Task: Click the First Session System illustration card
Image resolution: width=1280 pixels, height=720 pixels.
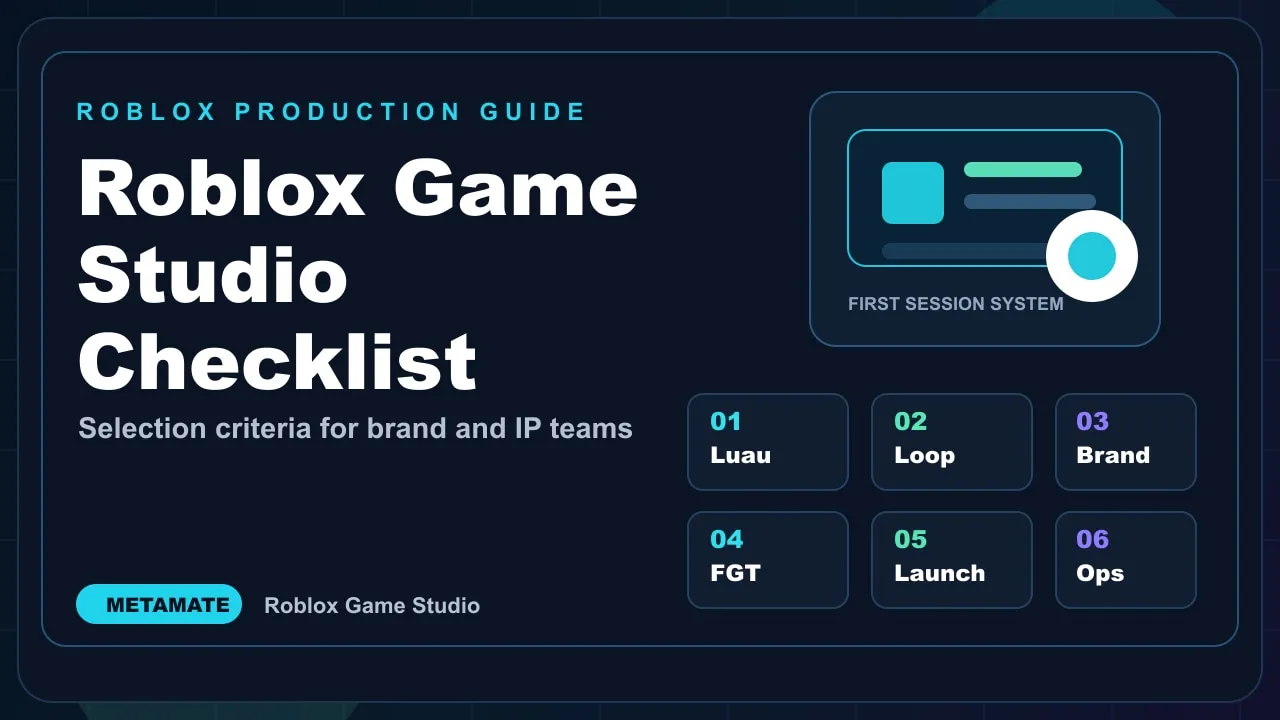Action: [985, 219]
